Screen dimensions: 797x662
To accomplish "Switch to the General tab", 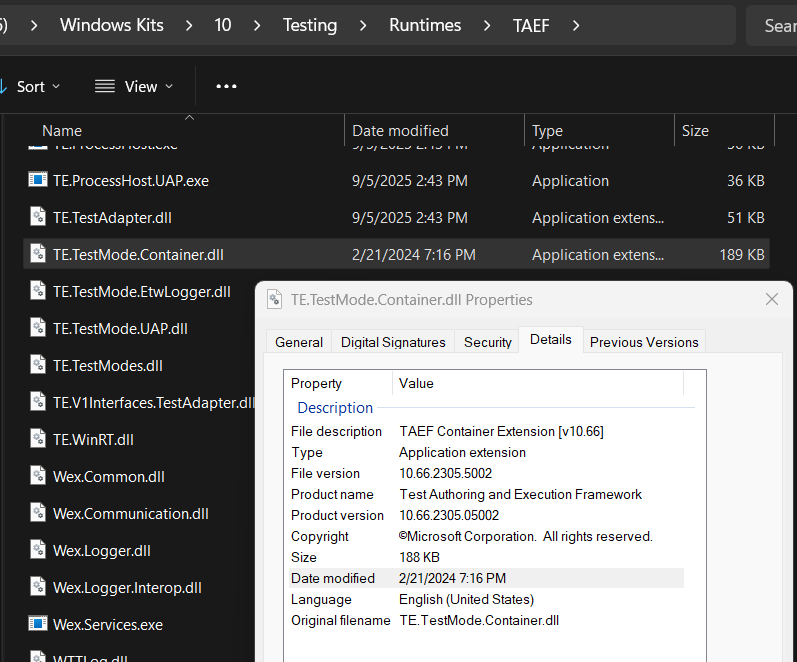I will 299,342.
